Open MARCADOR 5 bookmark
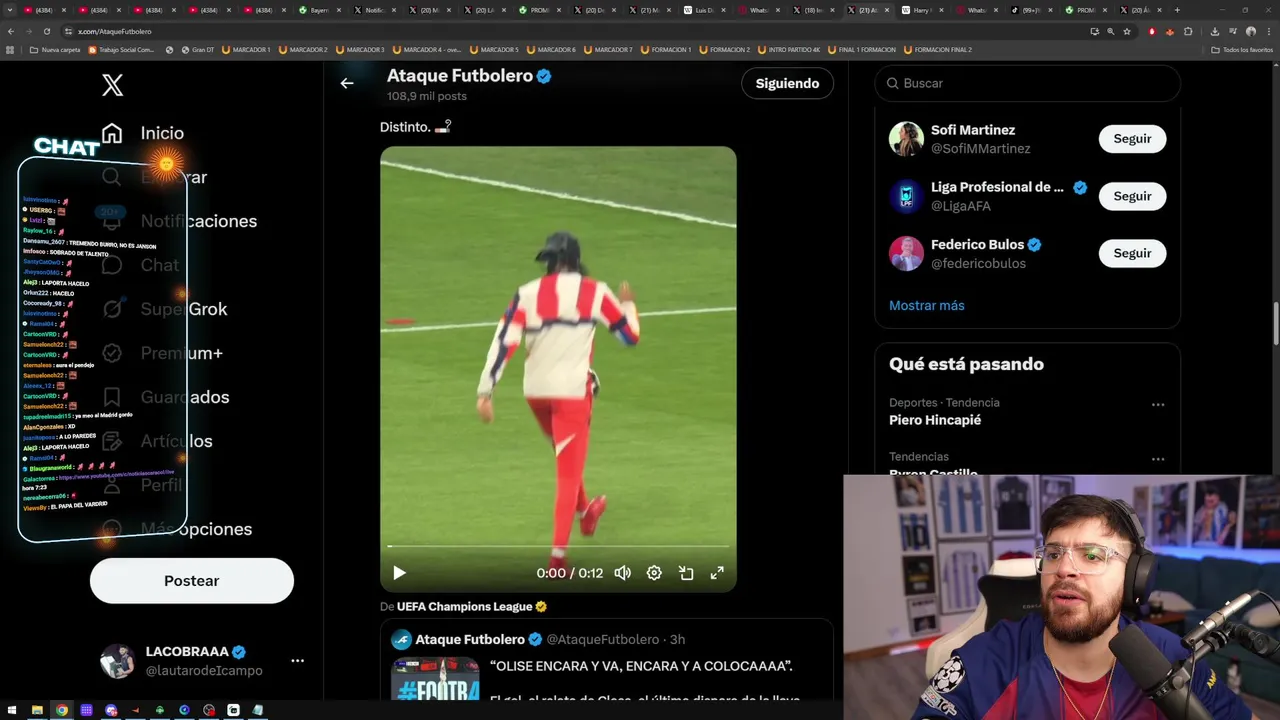Image resolution: width=1280 pixels, height=720 pixels. click(x=492, y=49)
